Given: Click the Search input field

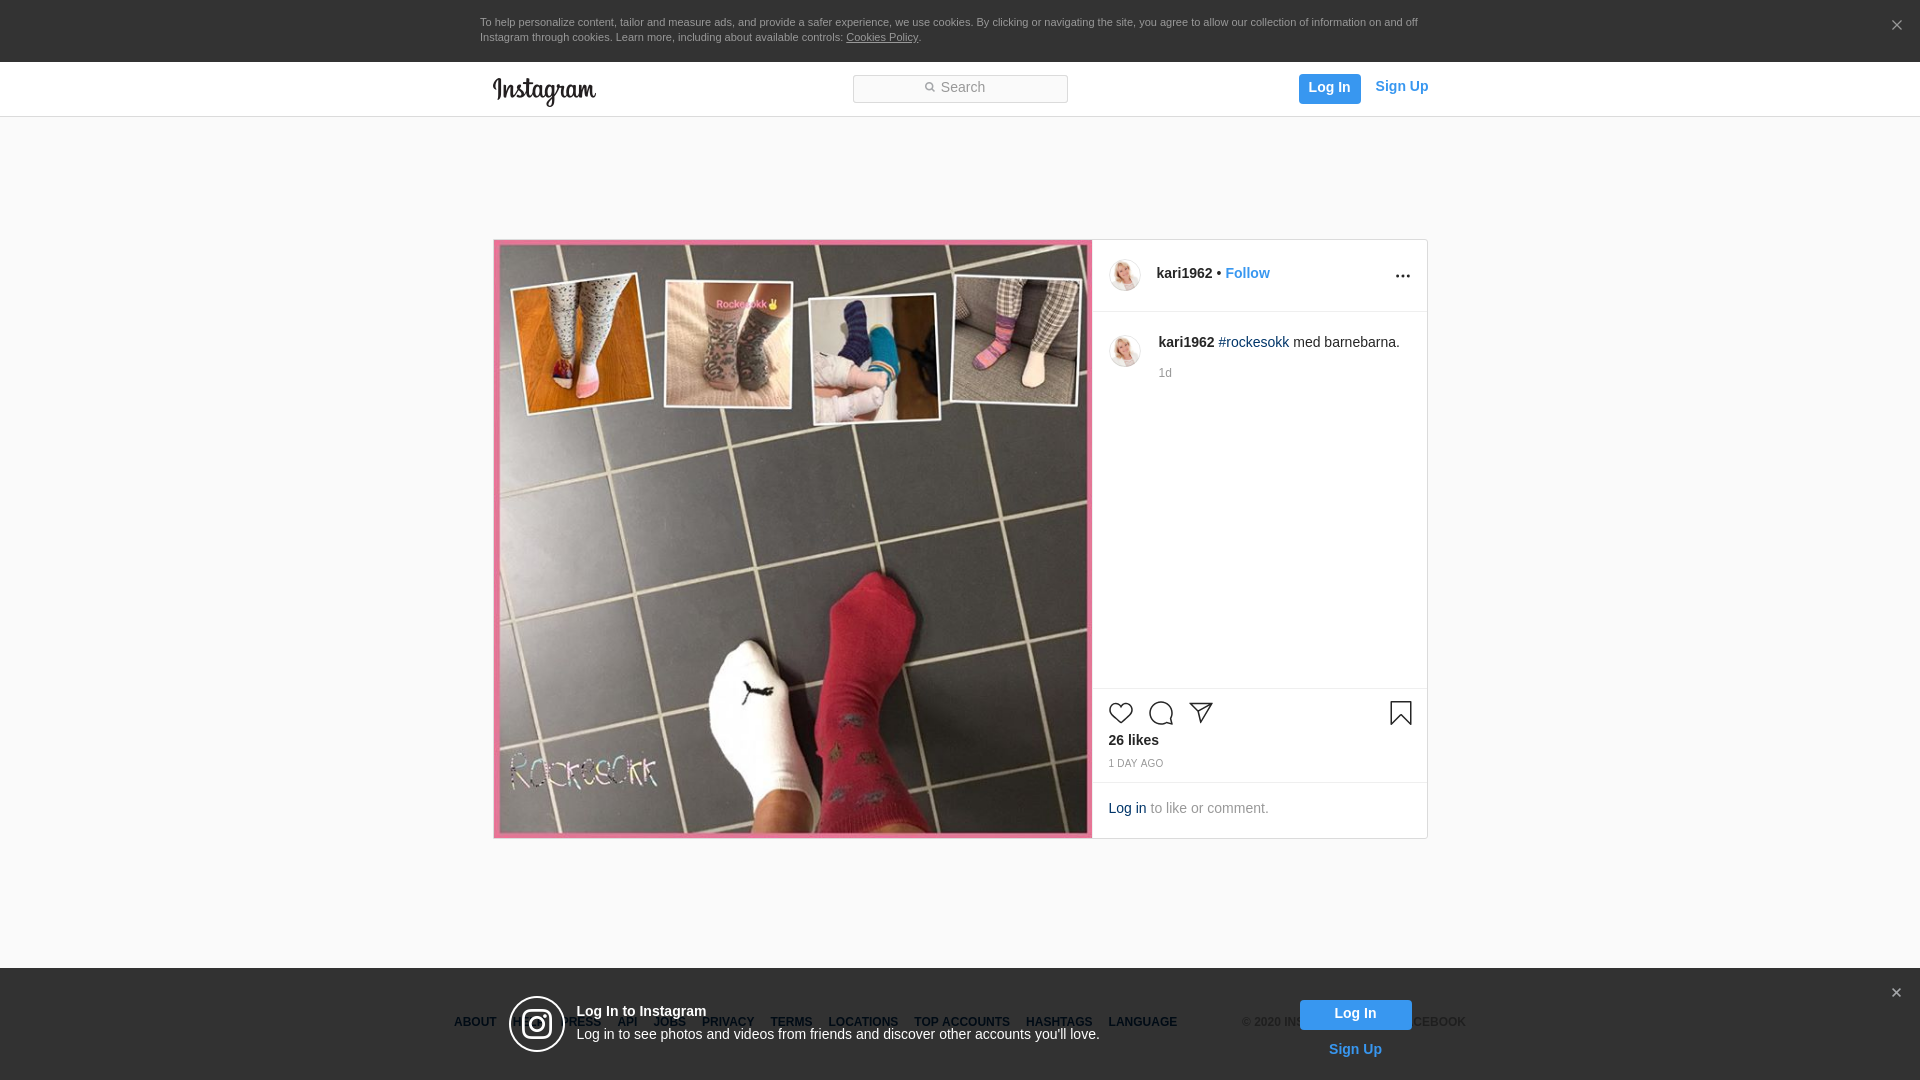Looking at the screenshot, I should coord(960,88).
